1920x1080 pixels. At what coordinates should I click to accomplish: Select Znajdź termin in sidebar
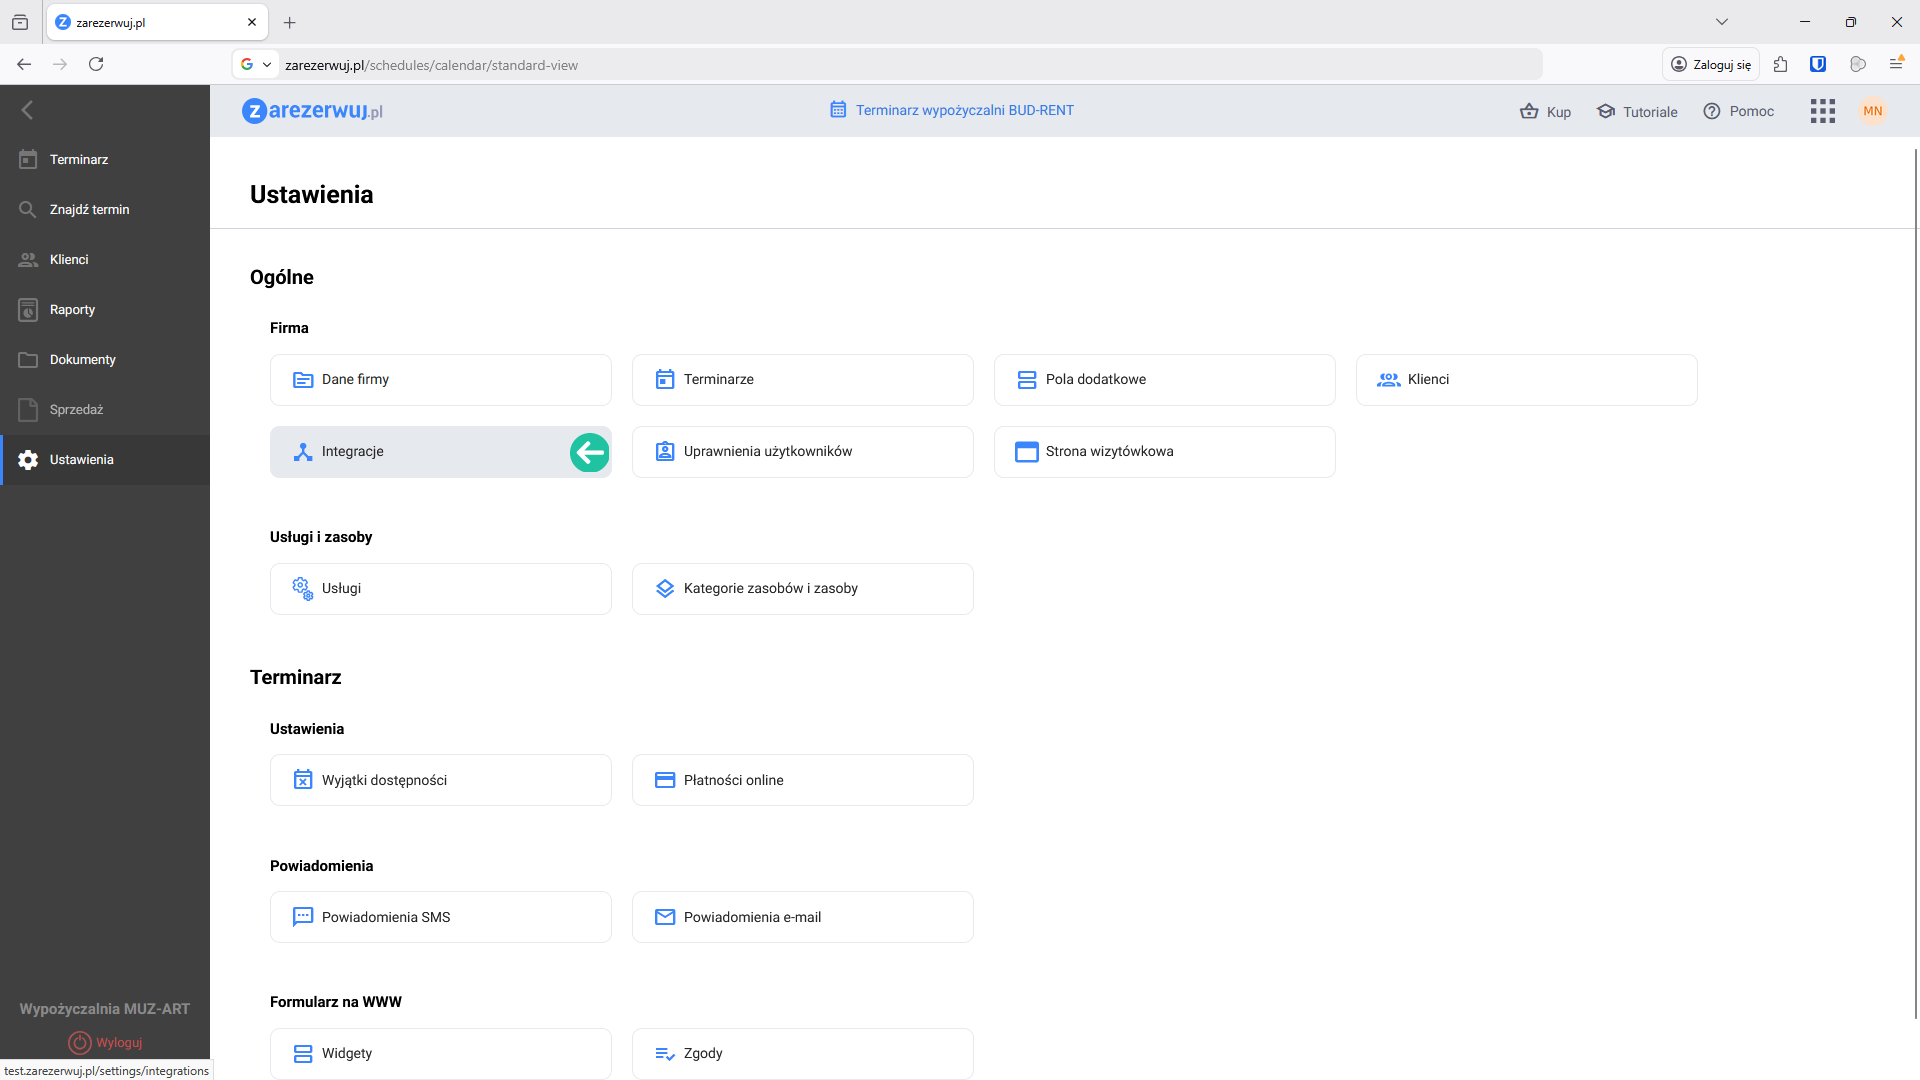(89, 210)
